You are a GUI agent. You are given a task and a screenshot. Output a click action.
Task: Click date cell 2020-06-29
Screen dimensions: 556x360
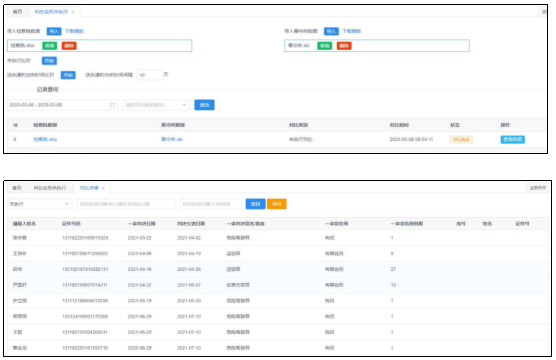(x=140, y=348)
